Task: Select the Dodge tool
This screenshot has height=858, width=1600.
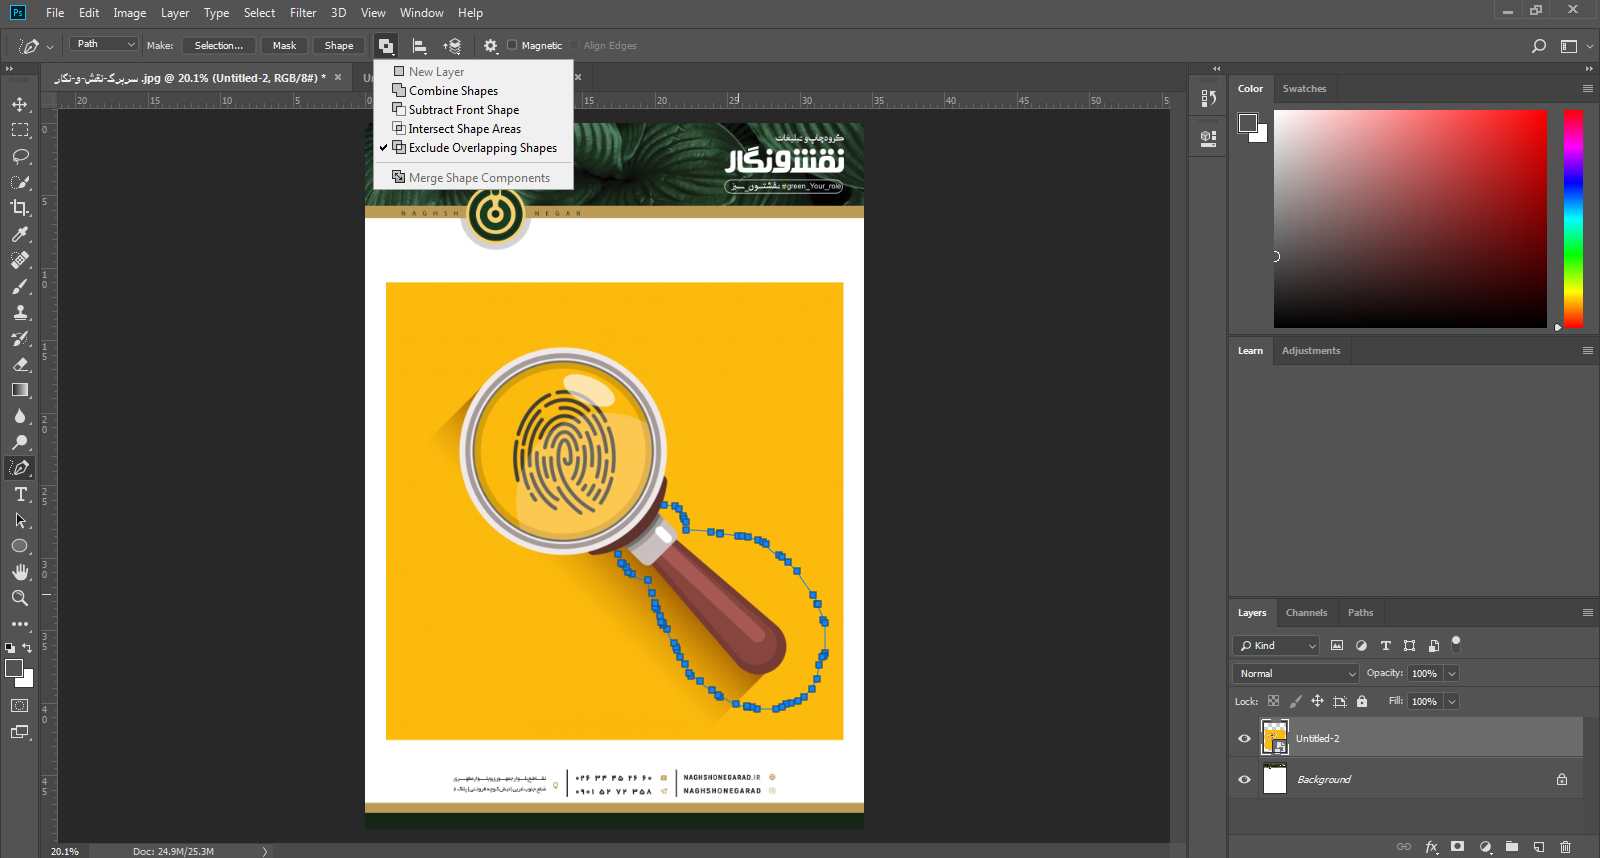Action: [x=20, y=442]
